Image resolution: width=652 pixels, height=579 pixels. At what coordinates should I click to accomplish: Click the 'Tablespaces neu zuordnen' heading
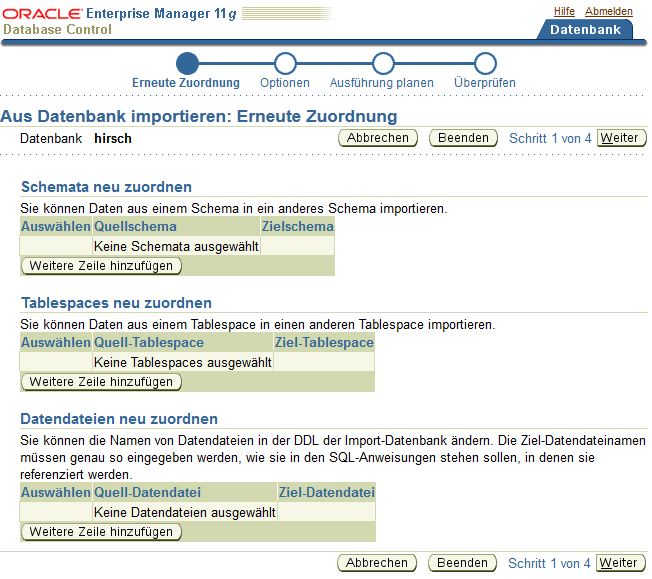pos(116,303)
